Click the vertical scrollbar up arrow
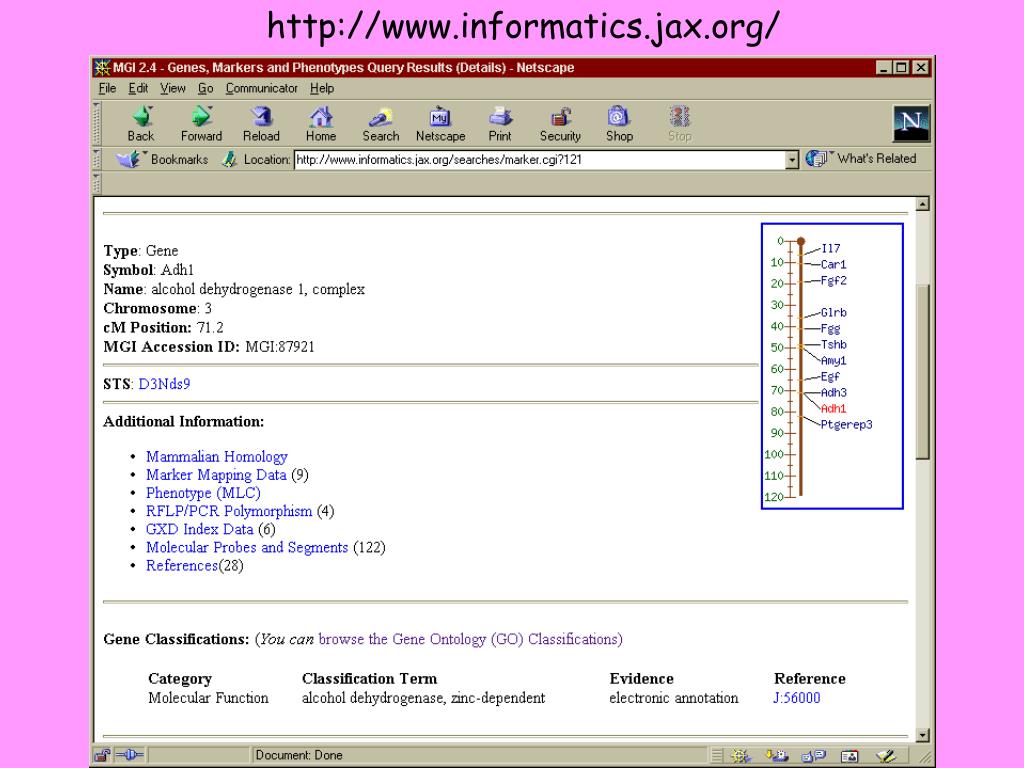 [922, 204]
